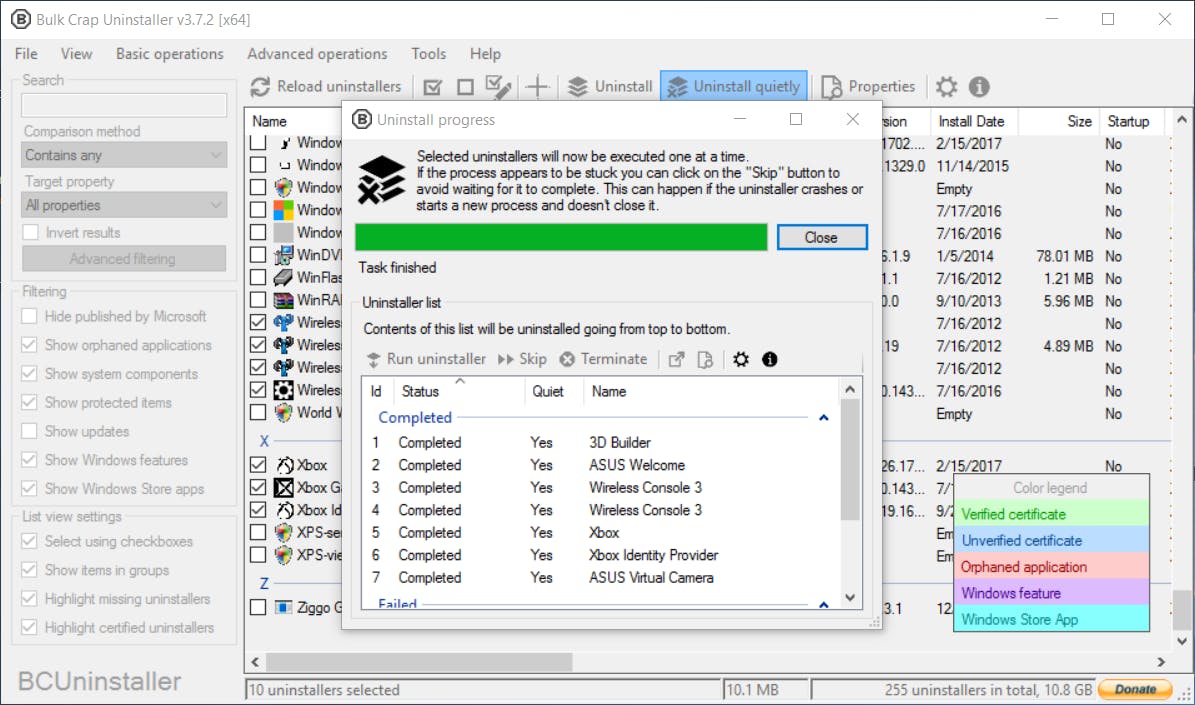Click the WinFlash icon in the list
This screenshot has width=1195, height=705.
coord(284,277)
